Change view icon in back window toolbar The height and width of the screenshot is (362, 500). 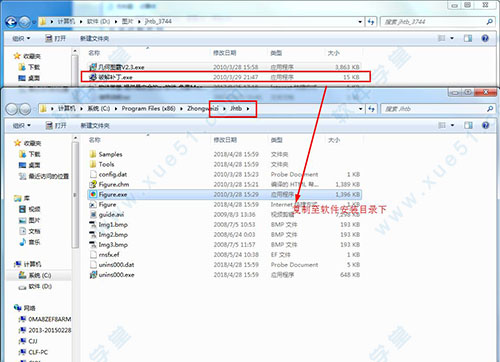pos(442,38)
